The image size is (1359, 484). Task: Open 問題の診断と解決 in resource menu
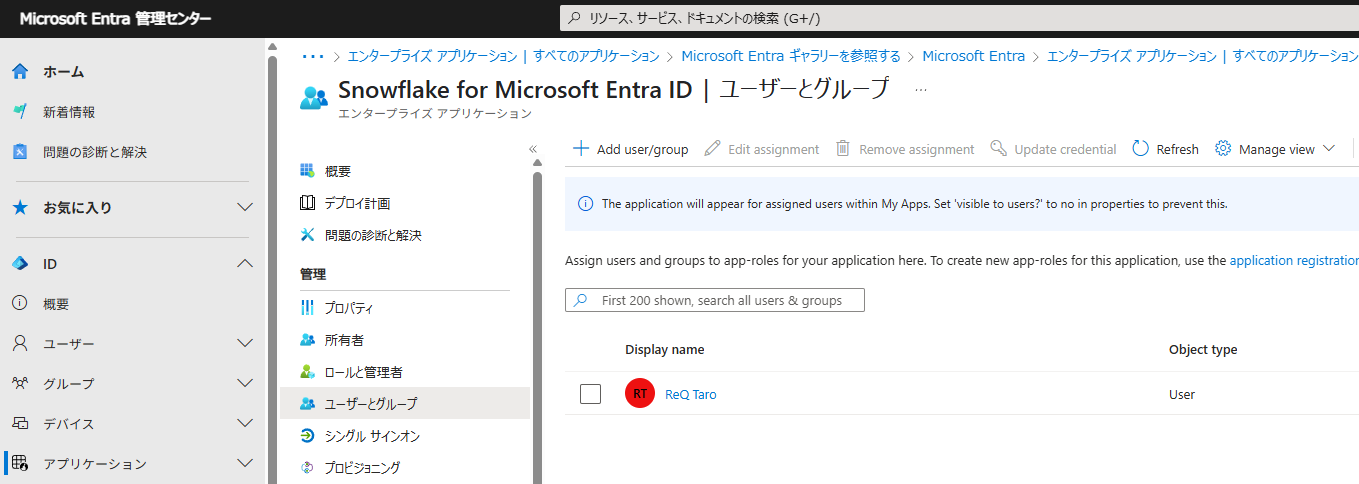404,235
